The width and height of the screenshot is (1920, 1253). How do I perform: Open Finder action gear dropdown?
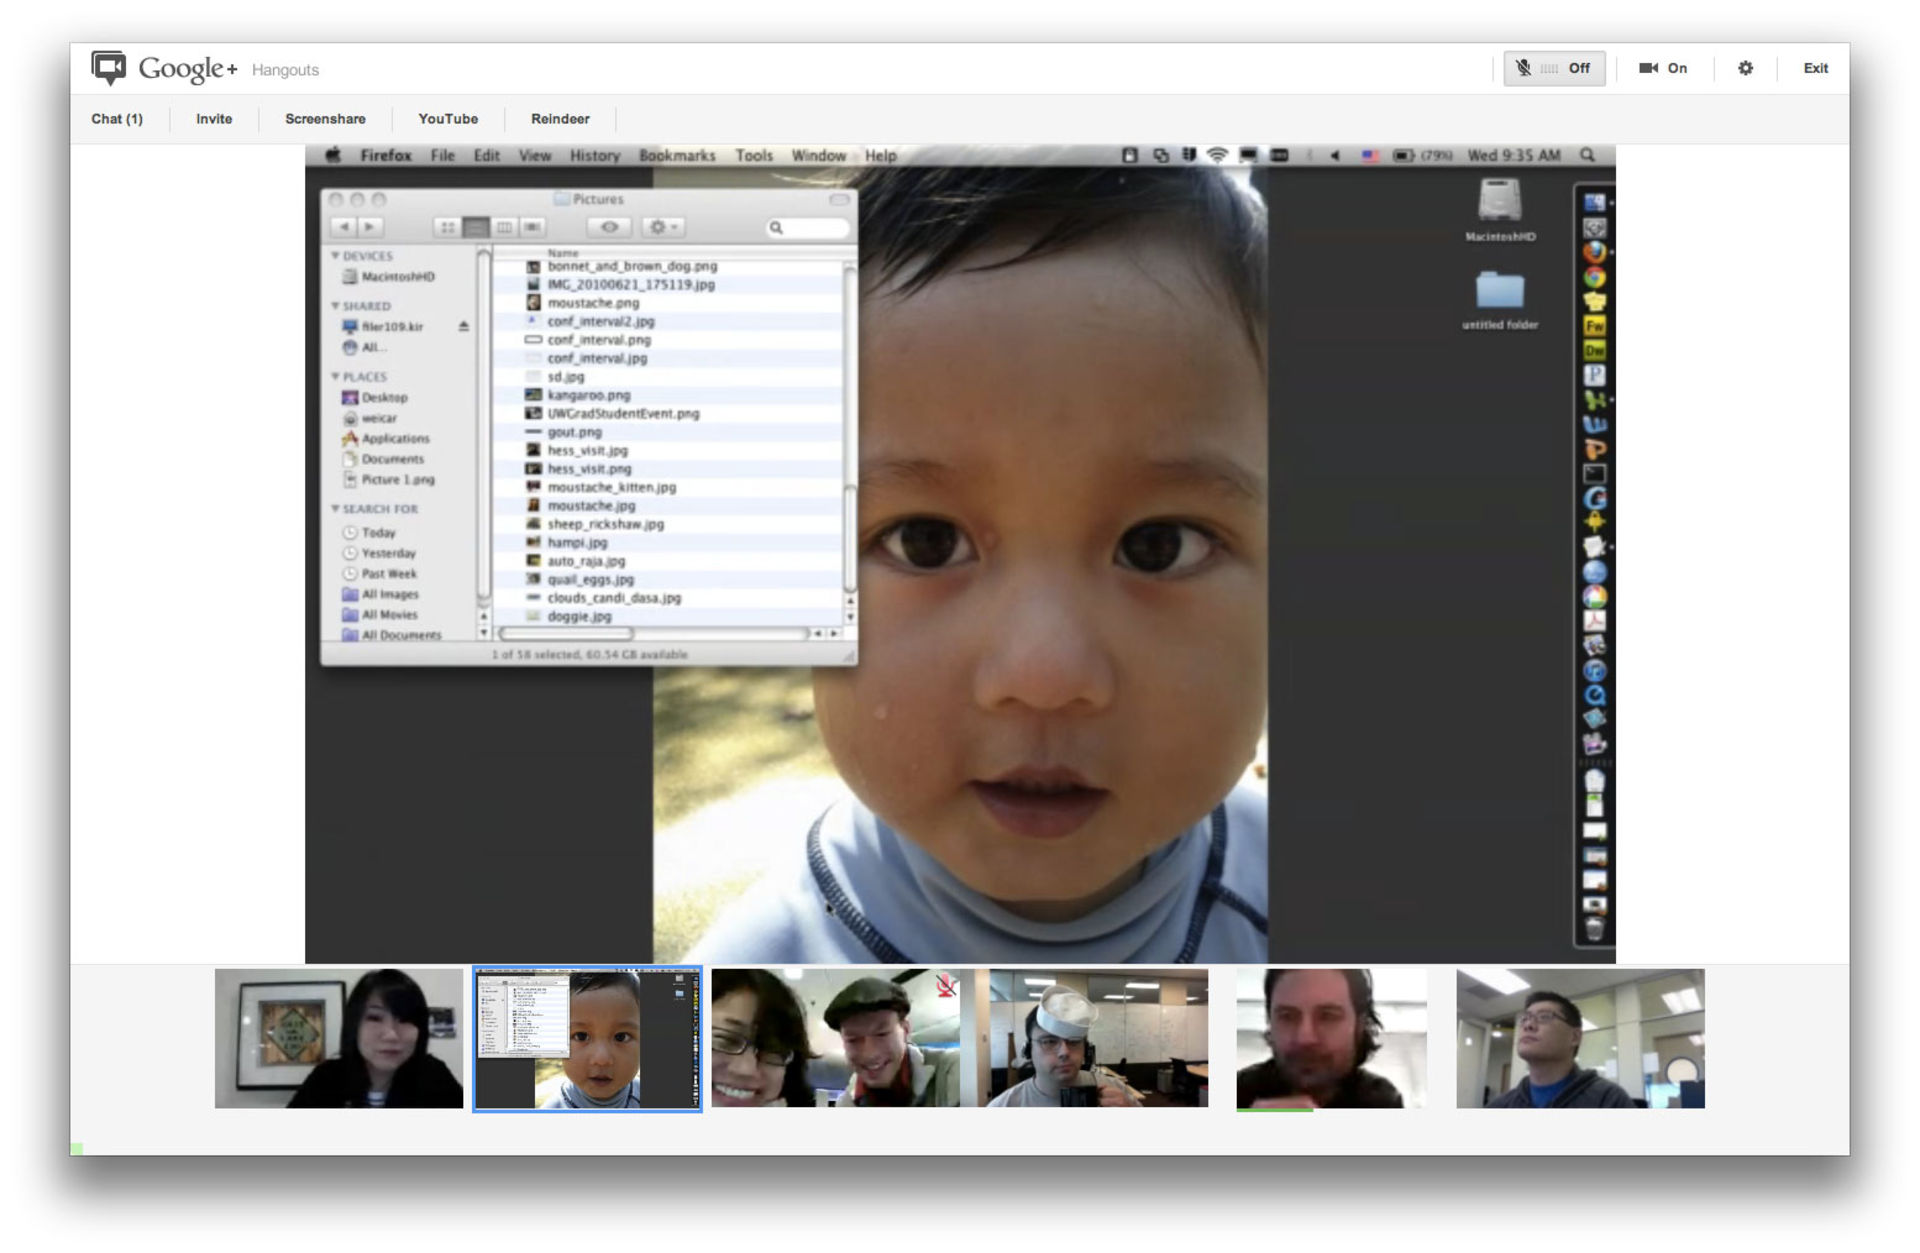[x=663, y=227]
